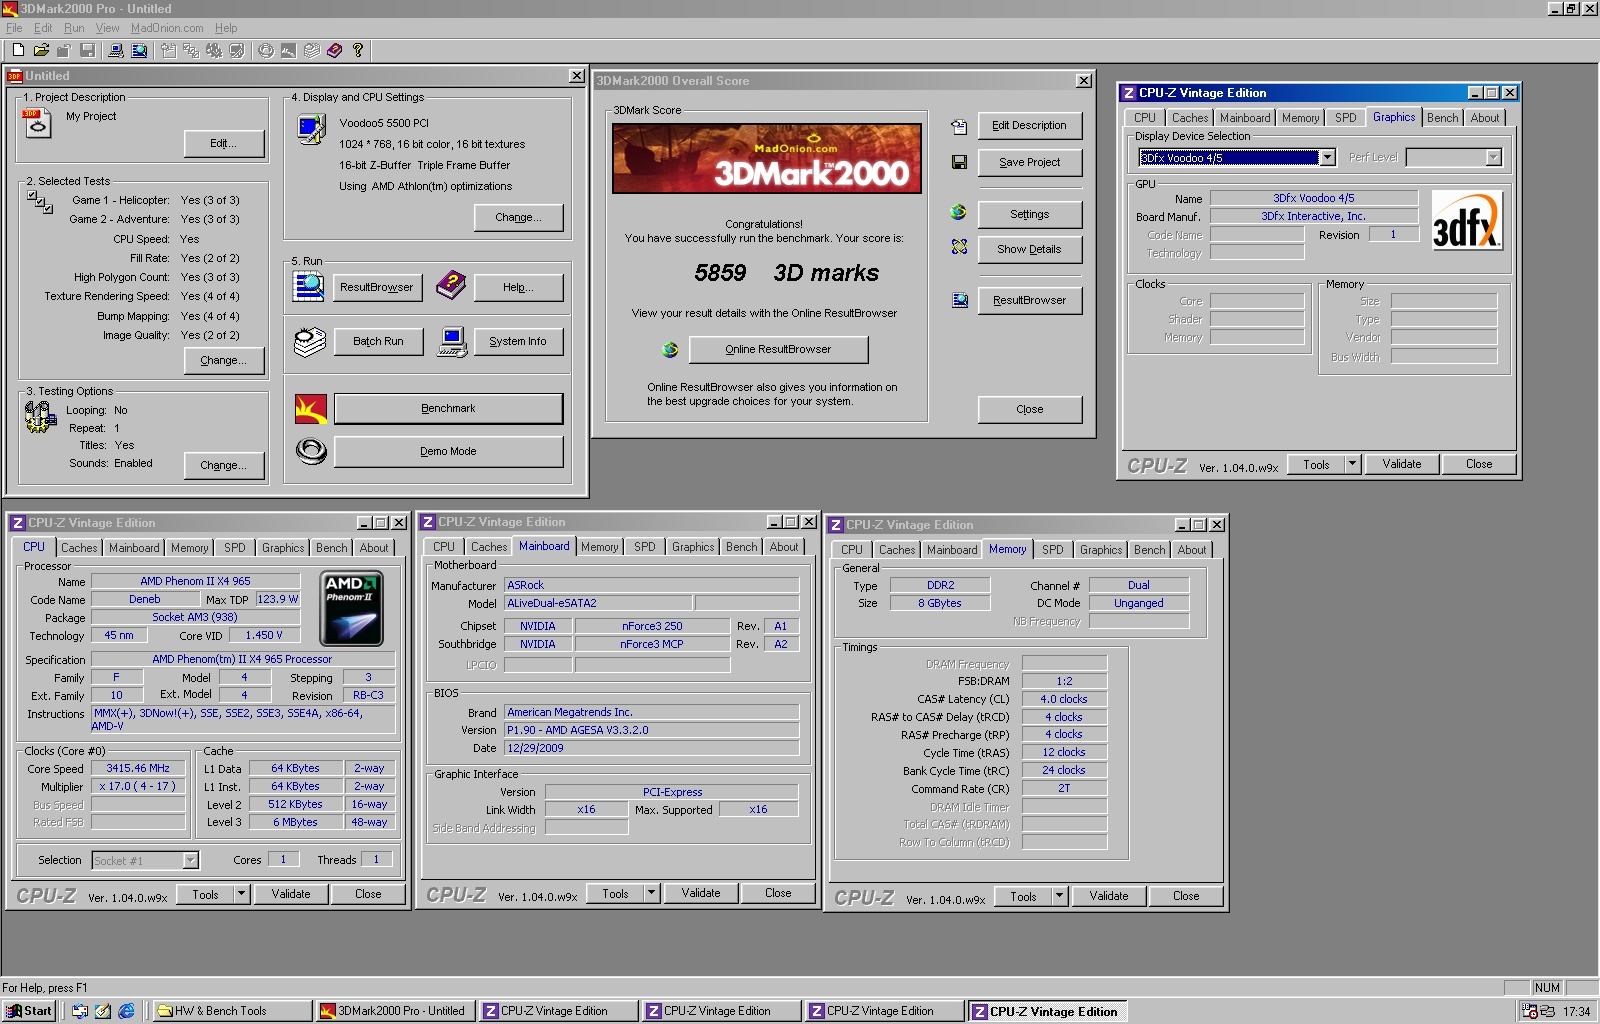Open the Socket #1 Selection dropdown
1600x1024 pixels.
pyautogui.click(x=190, y=860)
